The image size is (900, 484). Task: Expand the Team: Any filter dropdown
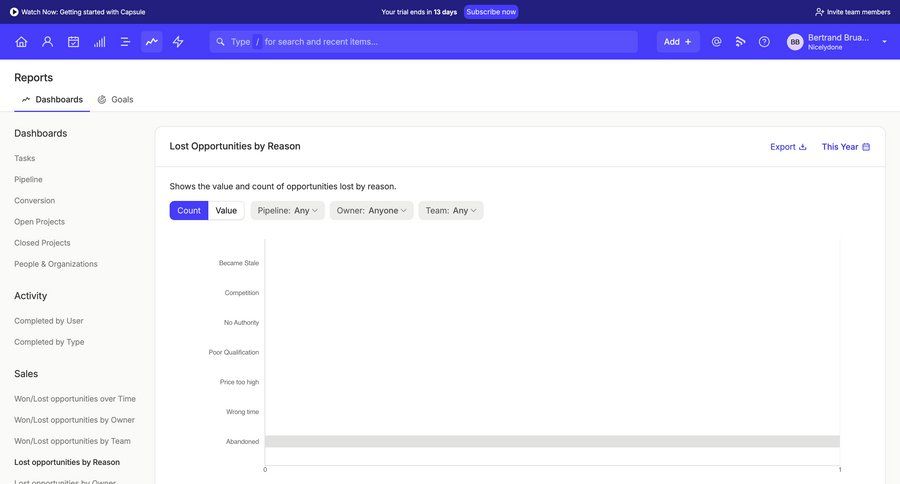(x=451, y=211)
